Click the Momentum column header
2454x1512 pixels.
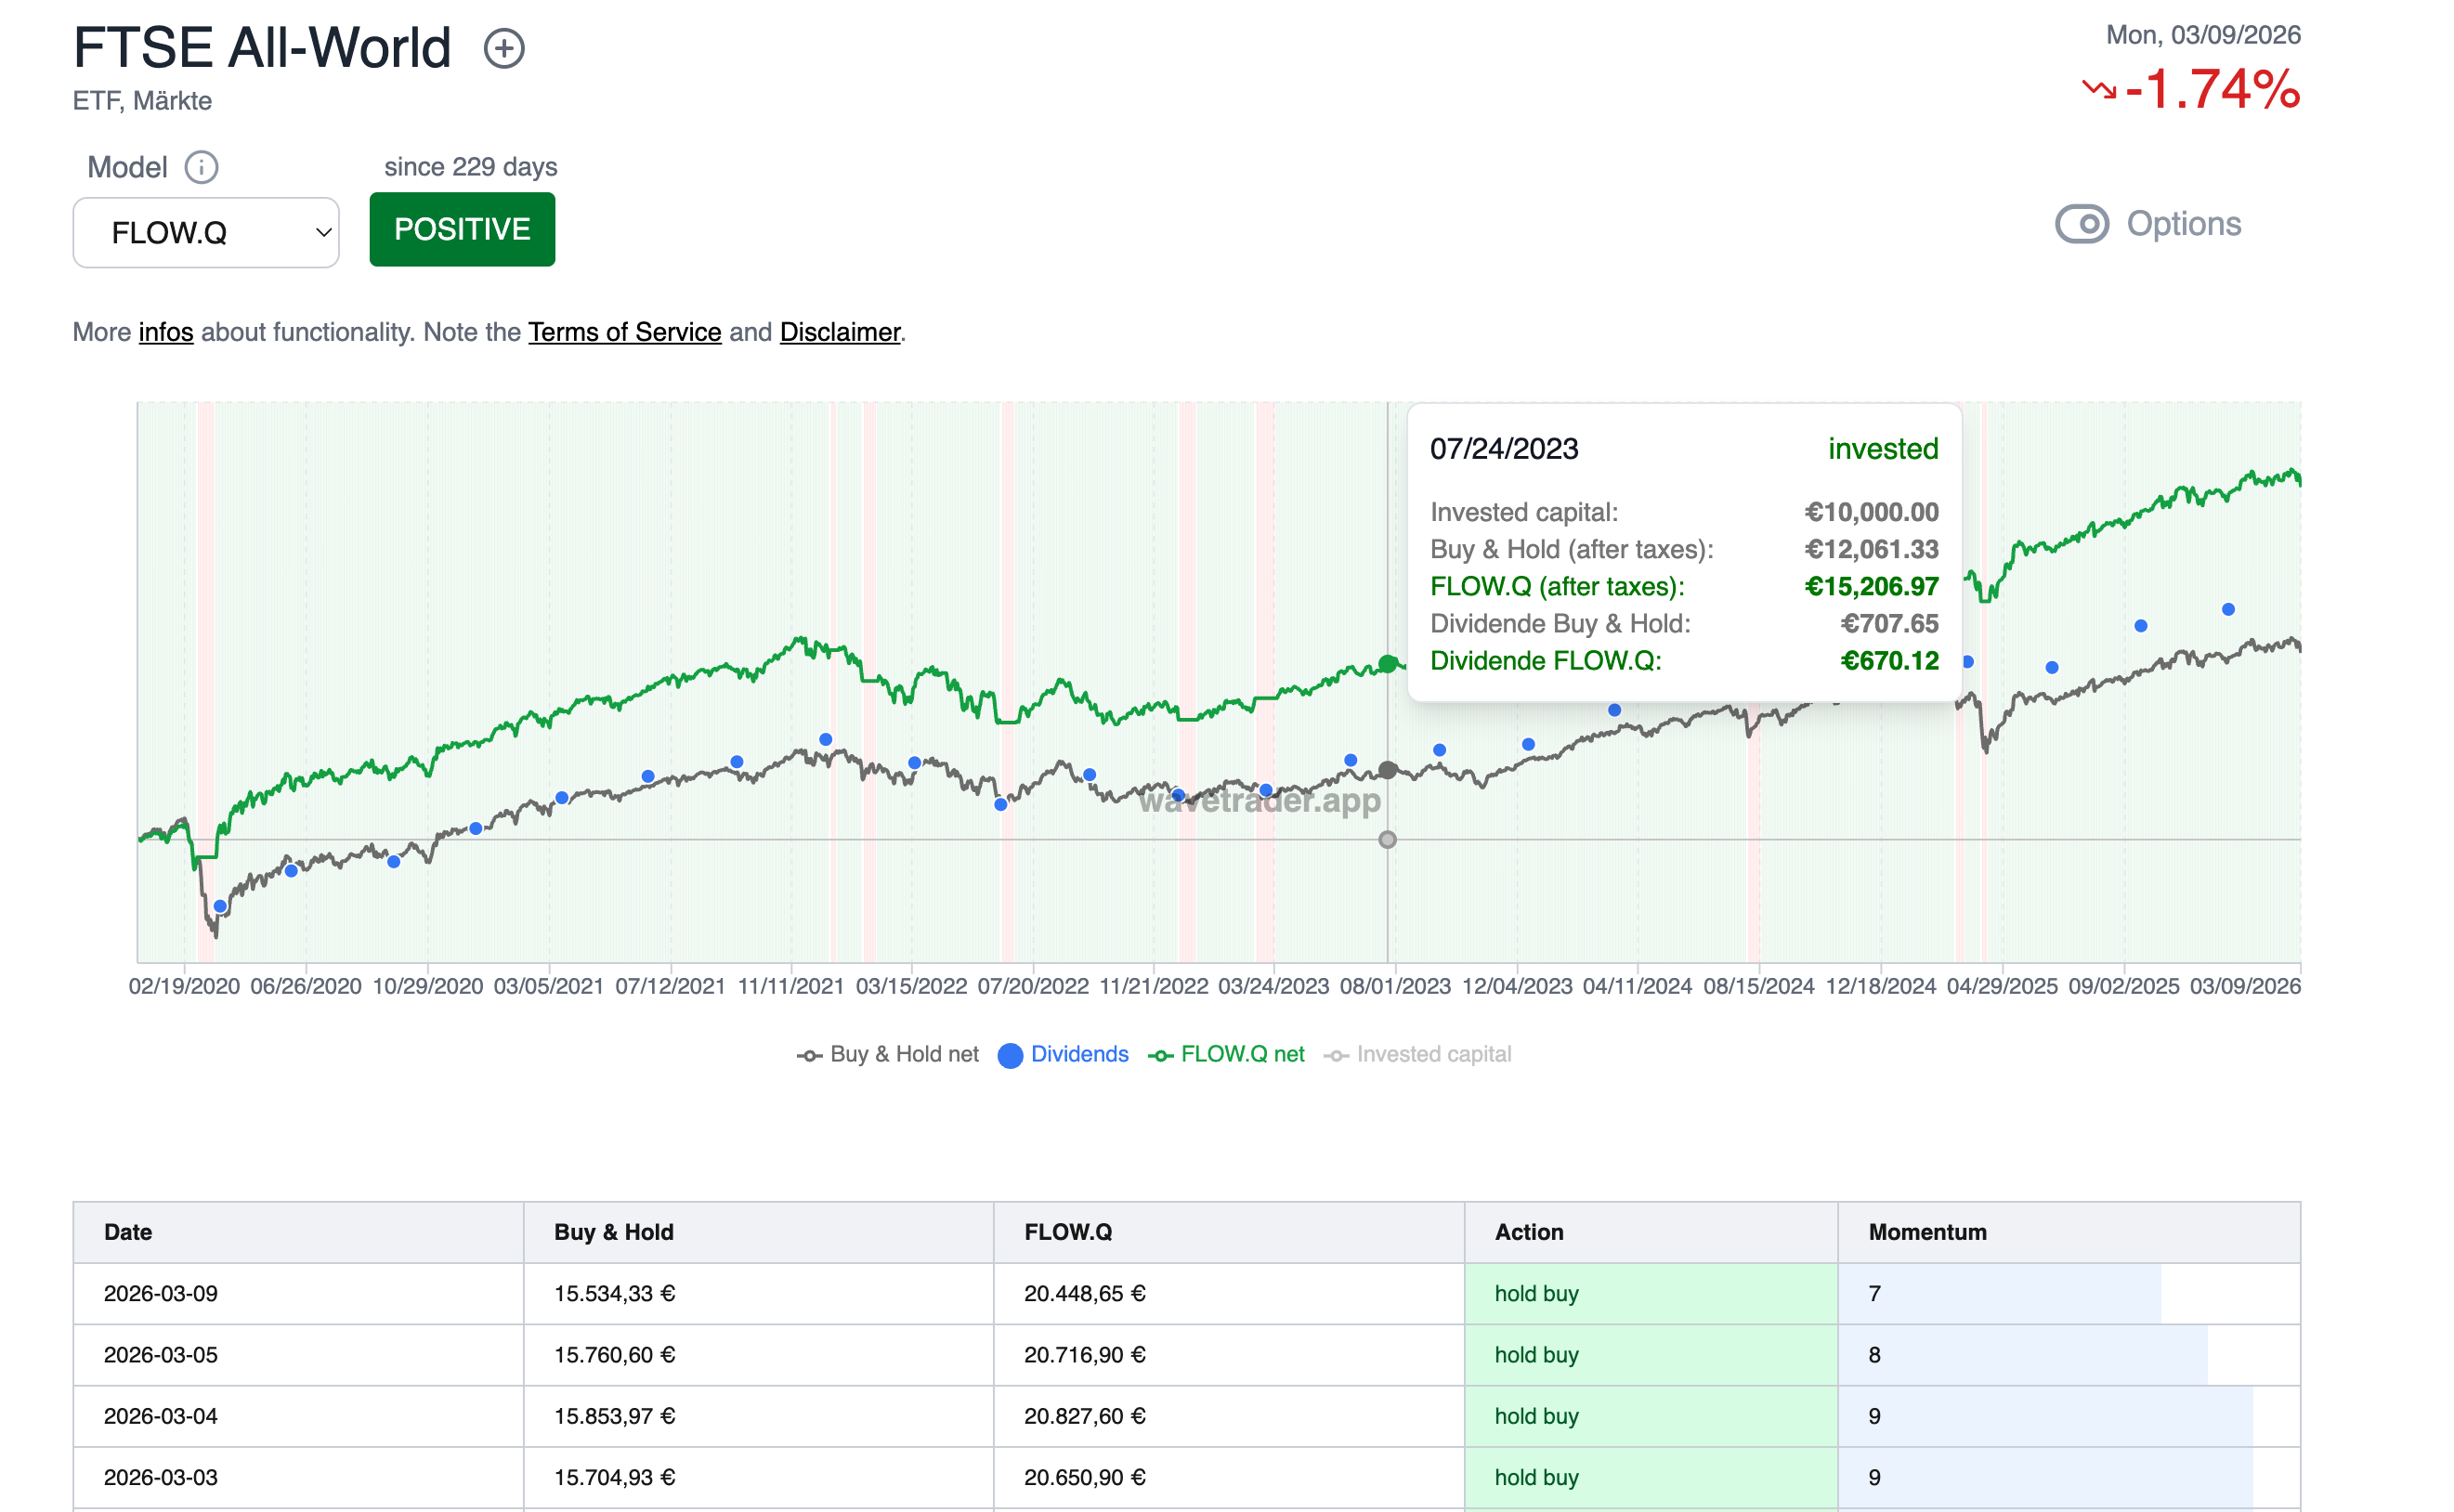(1927, 1232)
